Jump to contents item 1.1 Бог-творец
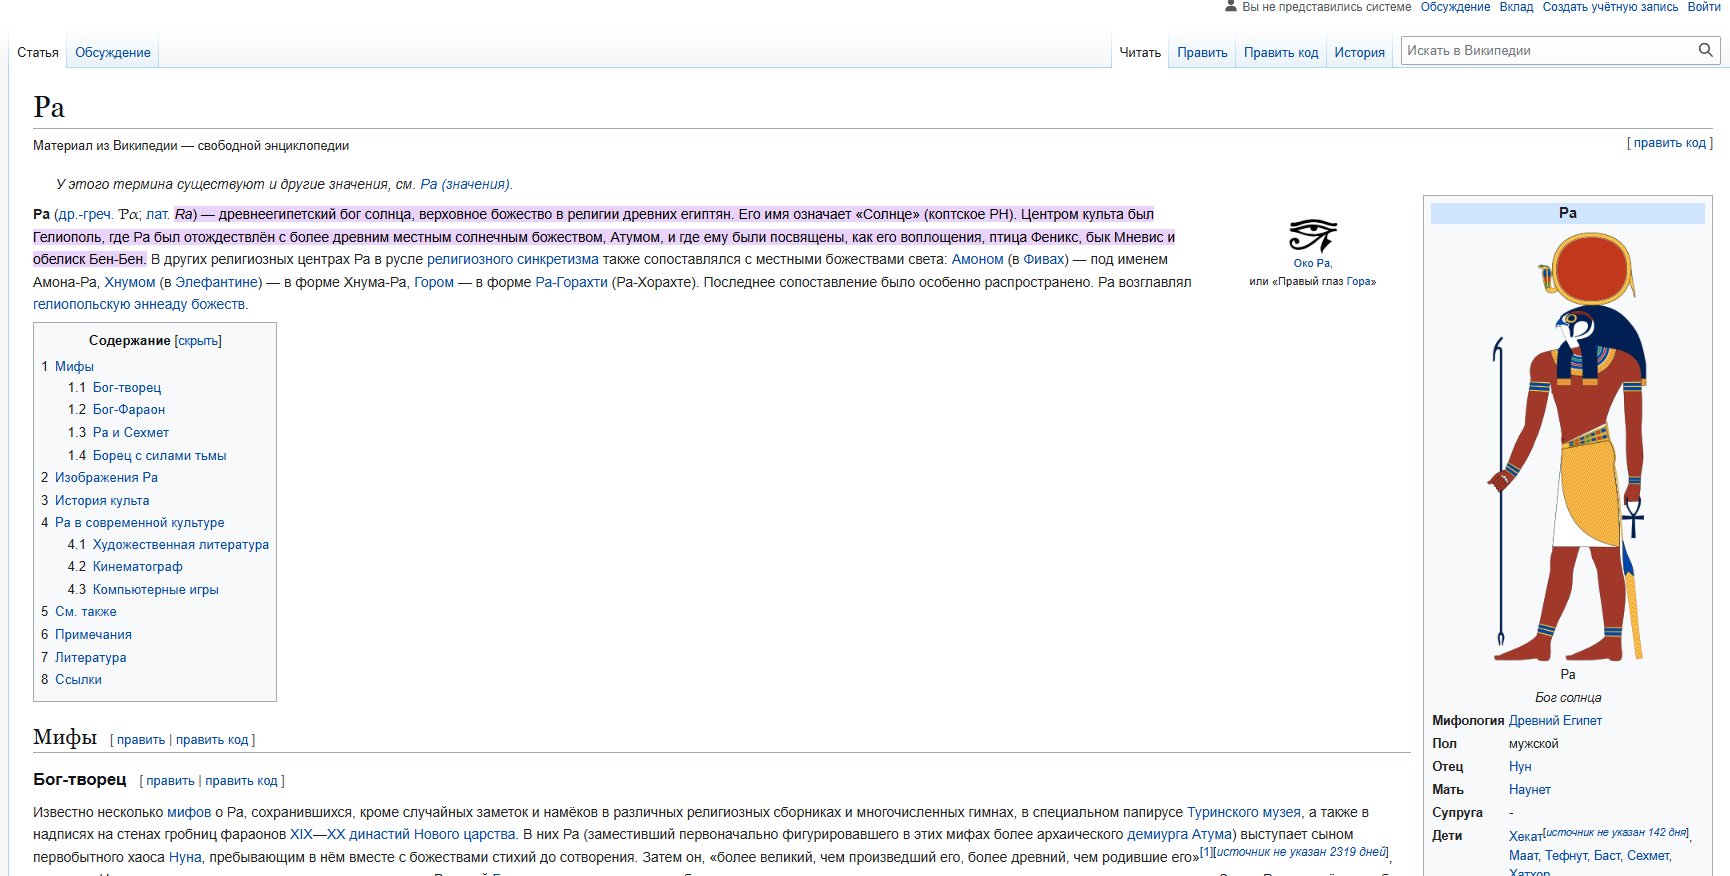This screenshot has width=1730, height=876. (127, 388)
